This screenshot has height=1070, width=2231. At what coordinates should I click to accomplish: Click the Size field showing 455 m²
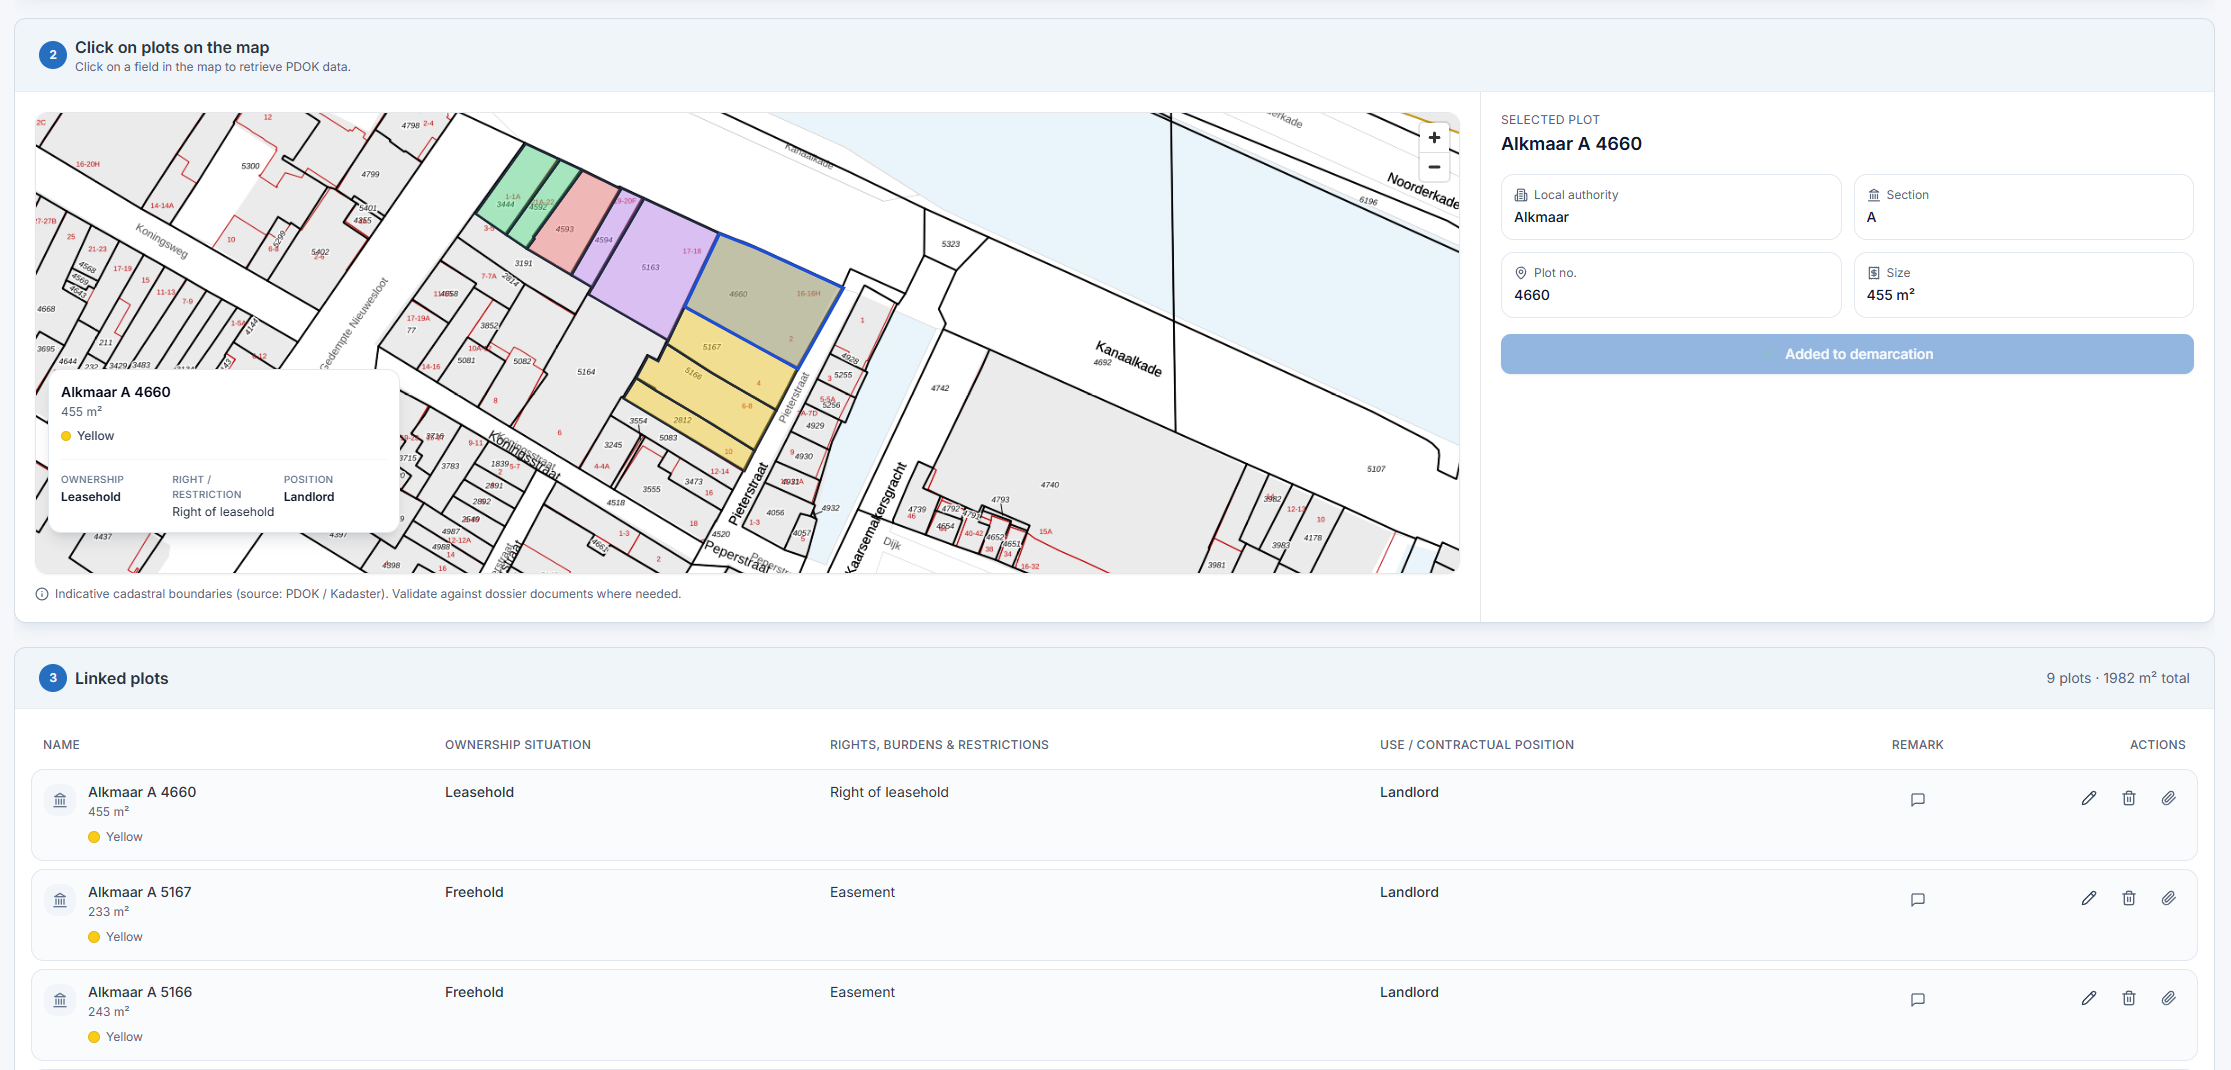click(x=2024, y=285)
